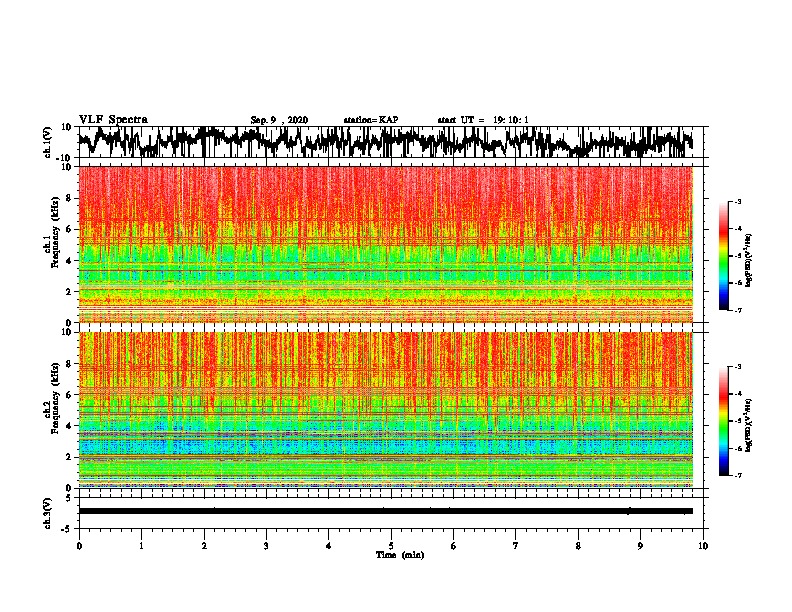Select the "start UT = 19:10:1" text
The image size is (792, 612).
(x=483, y=120)
